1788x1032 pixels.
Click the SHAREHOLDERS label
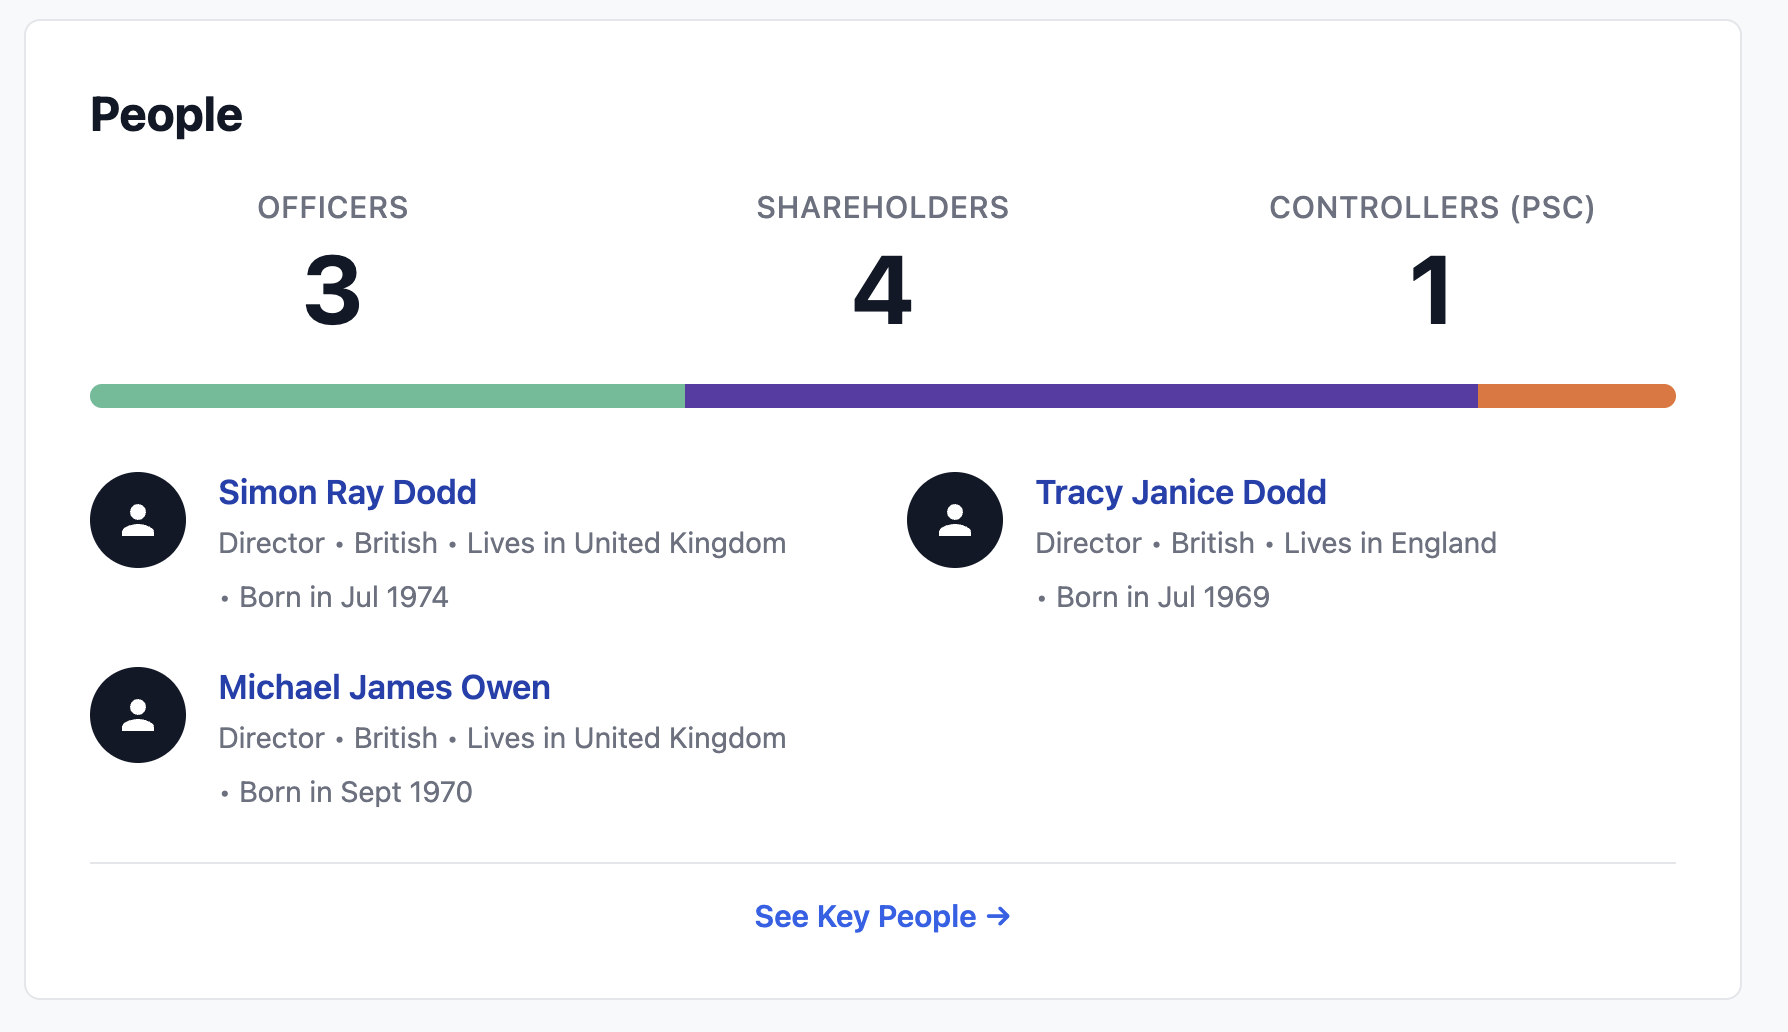882,207
